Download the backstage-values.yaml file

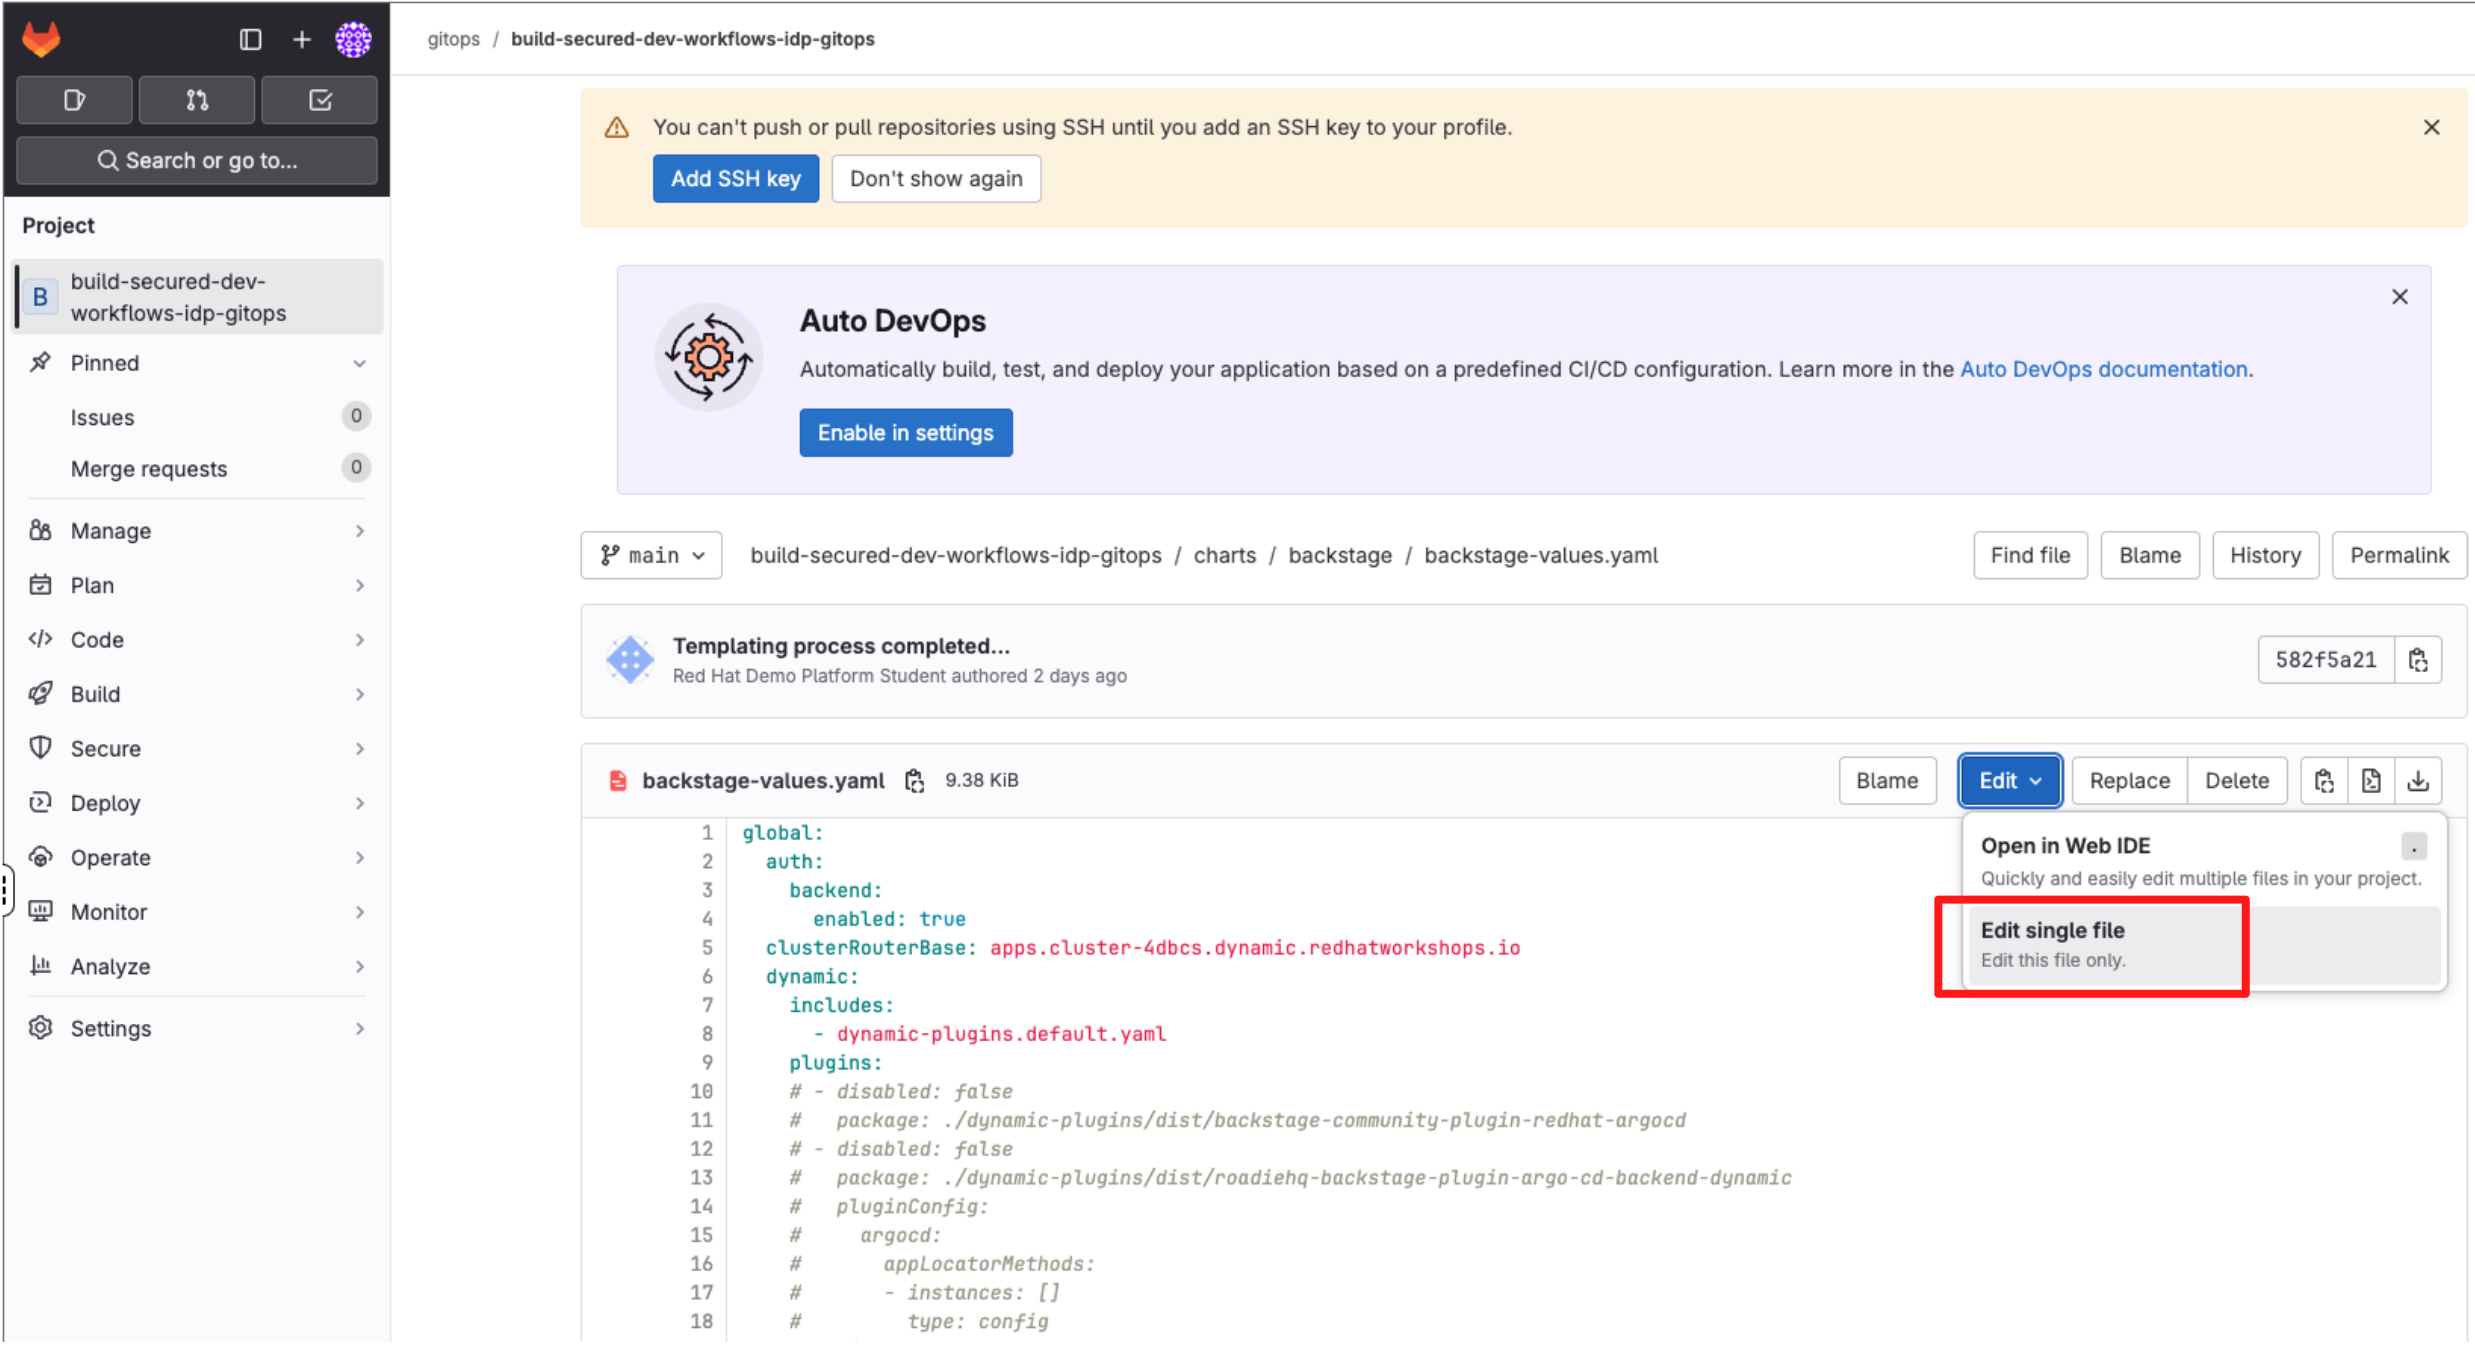pos(2418,780)
